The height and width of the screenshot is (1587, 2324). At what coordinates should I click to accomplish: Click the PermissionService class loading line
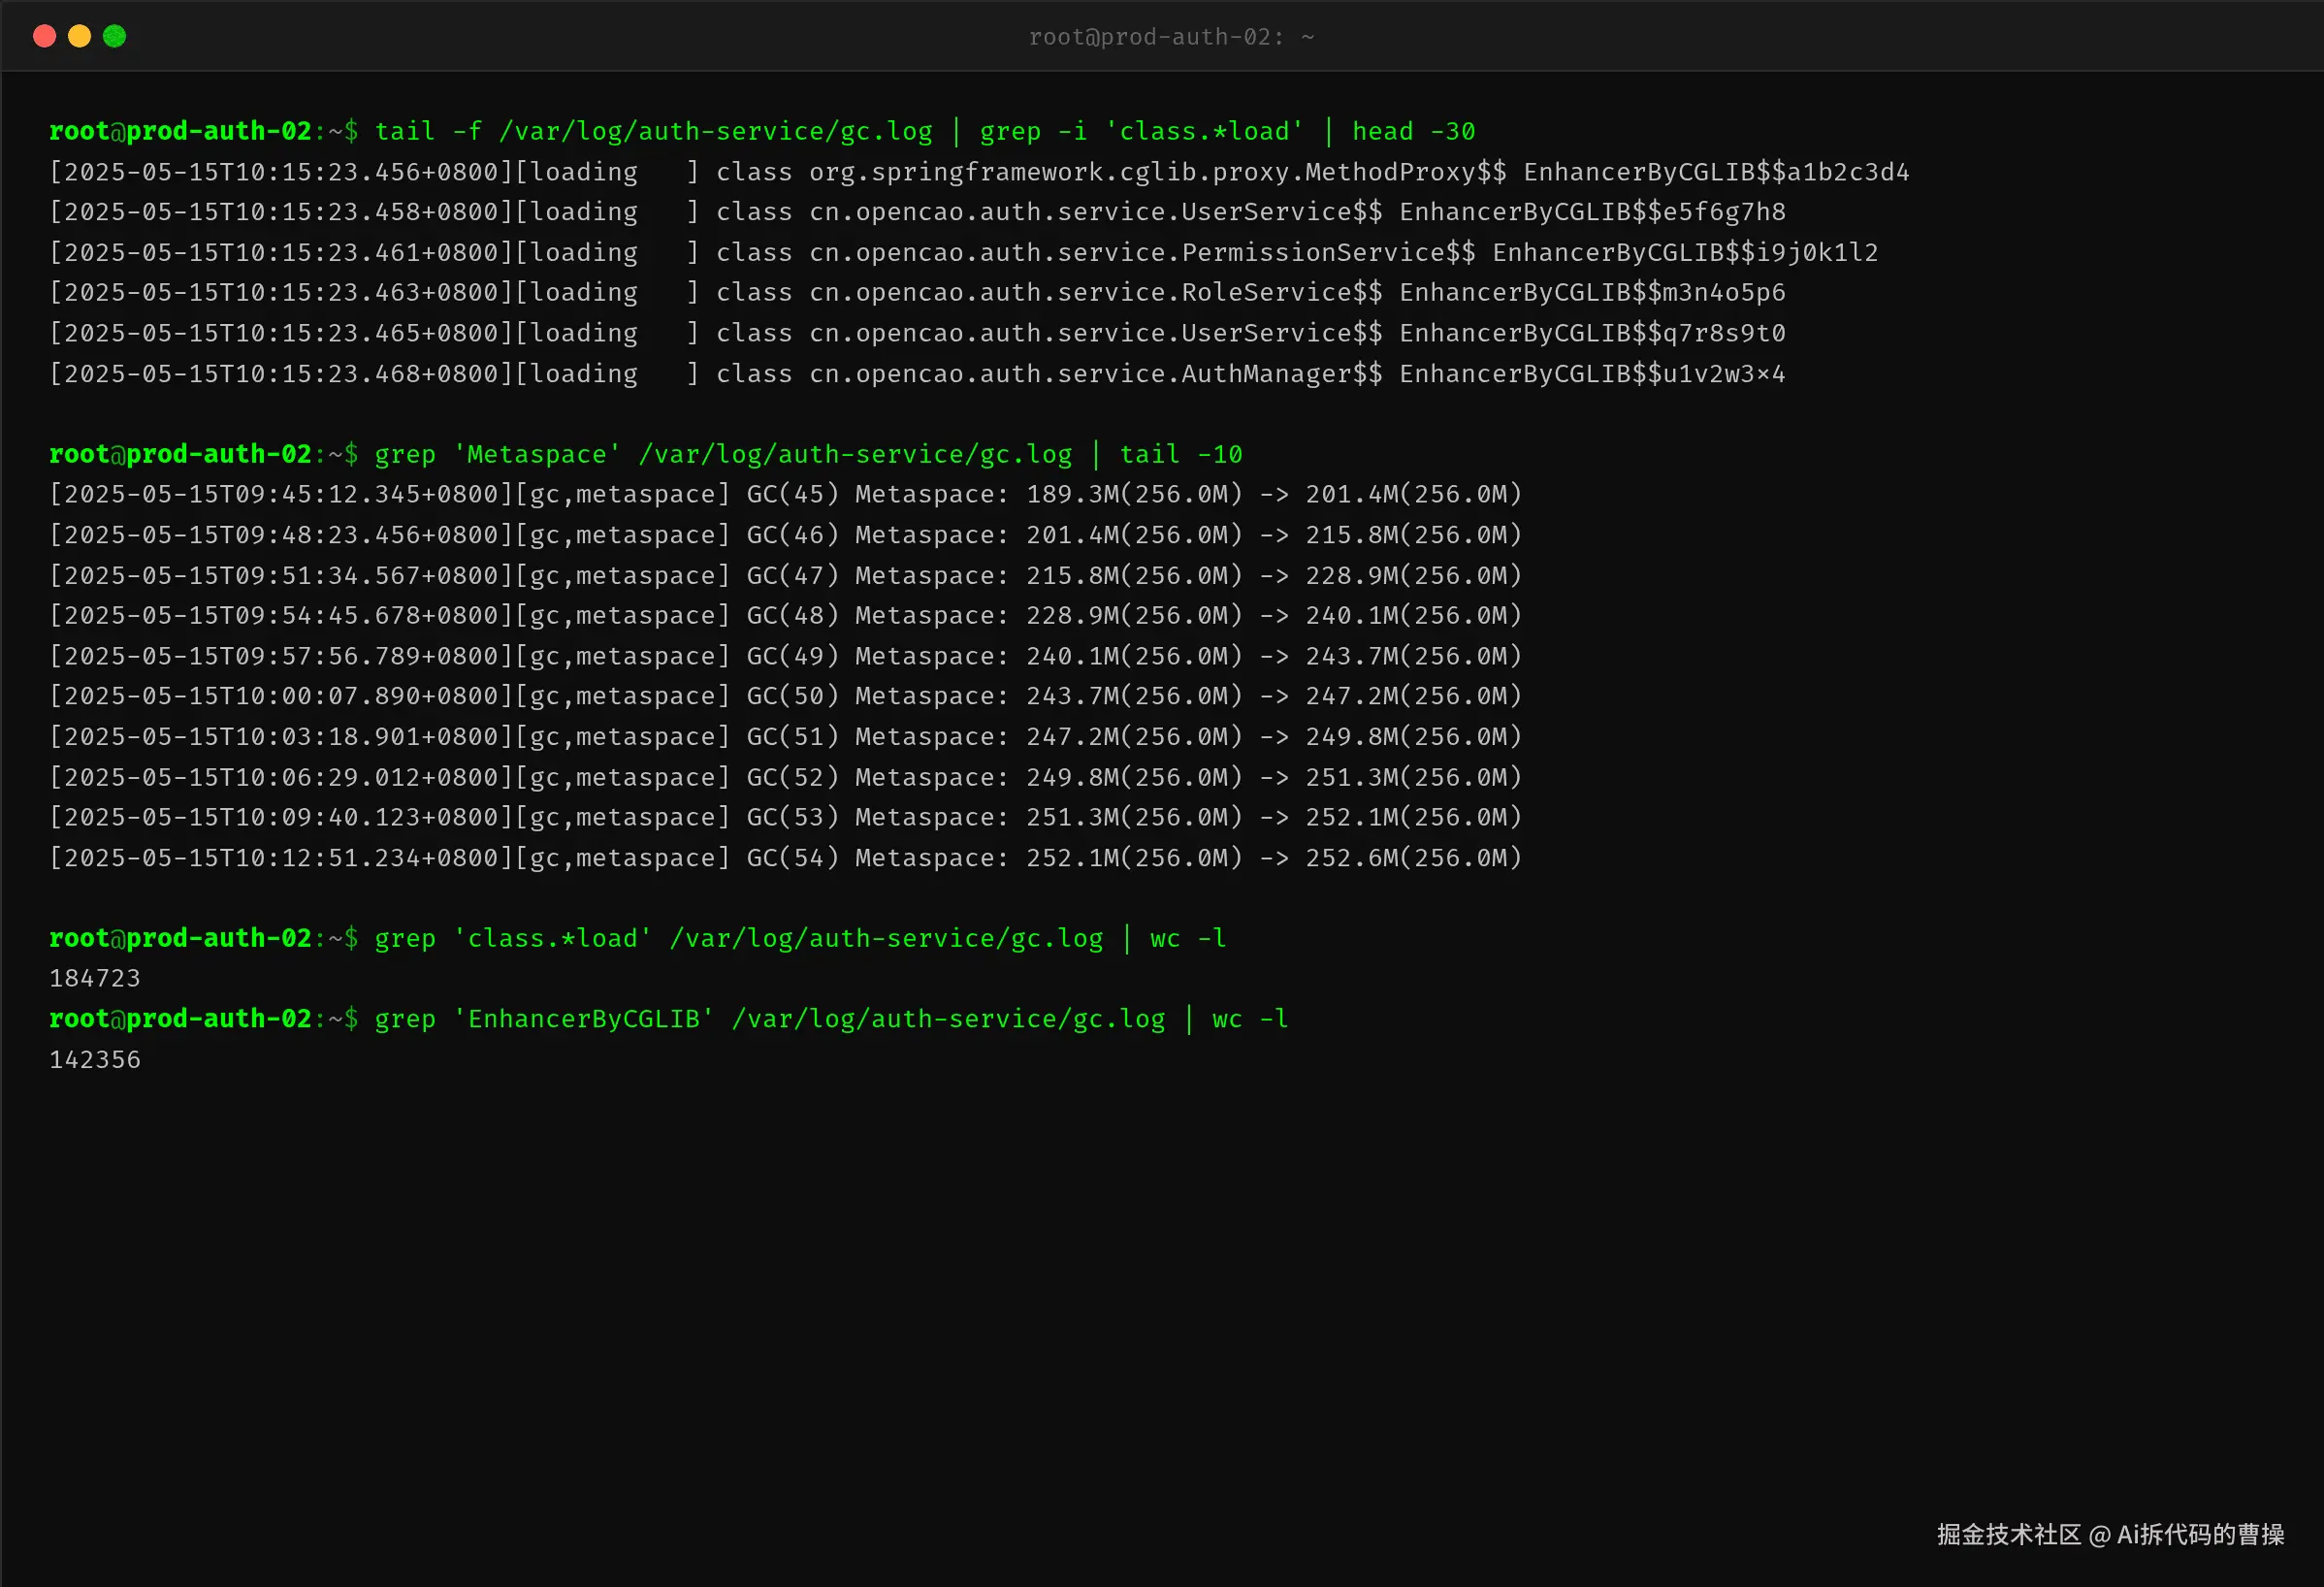coord(964,252)
